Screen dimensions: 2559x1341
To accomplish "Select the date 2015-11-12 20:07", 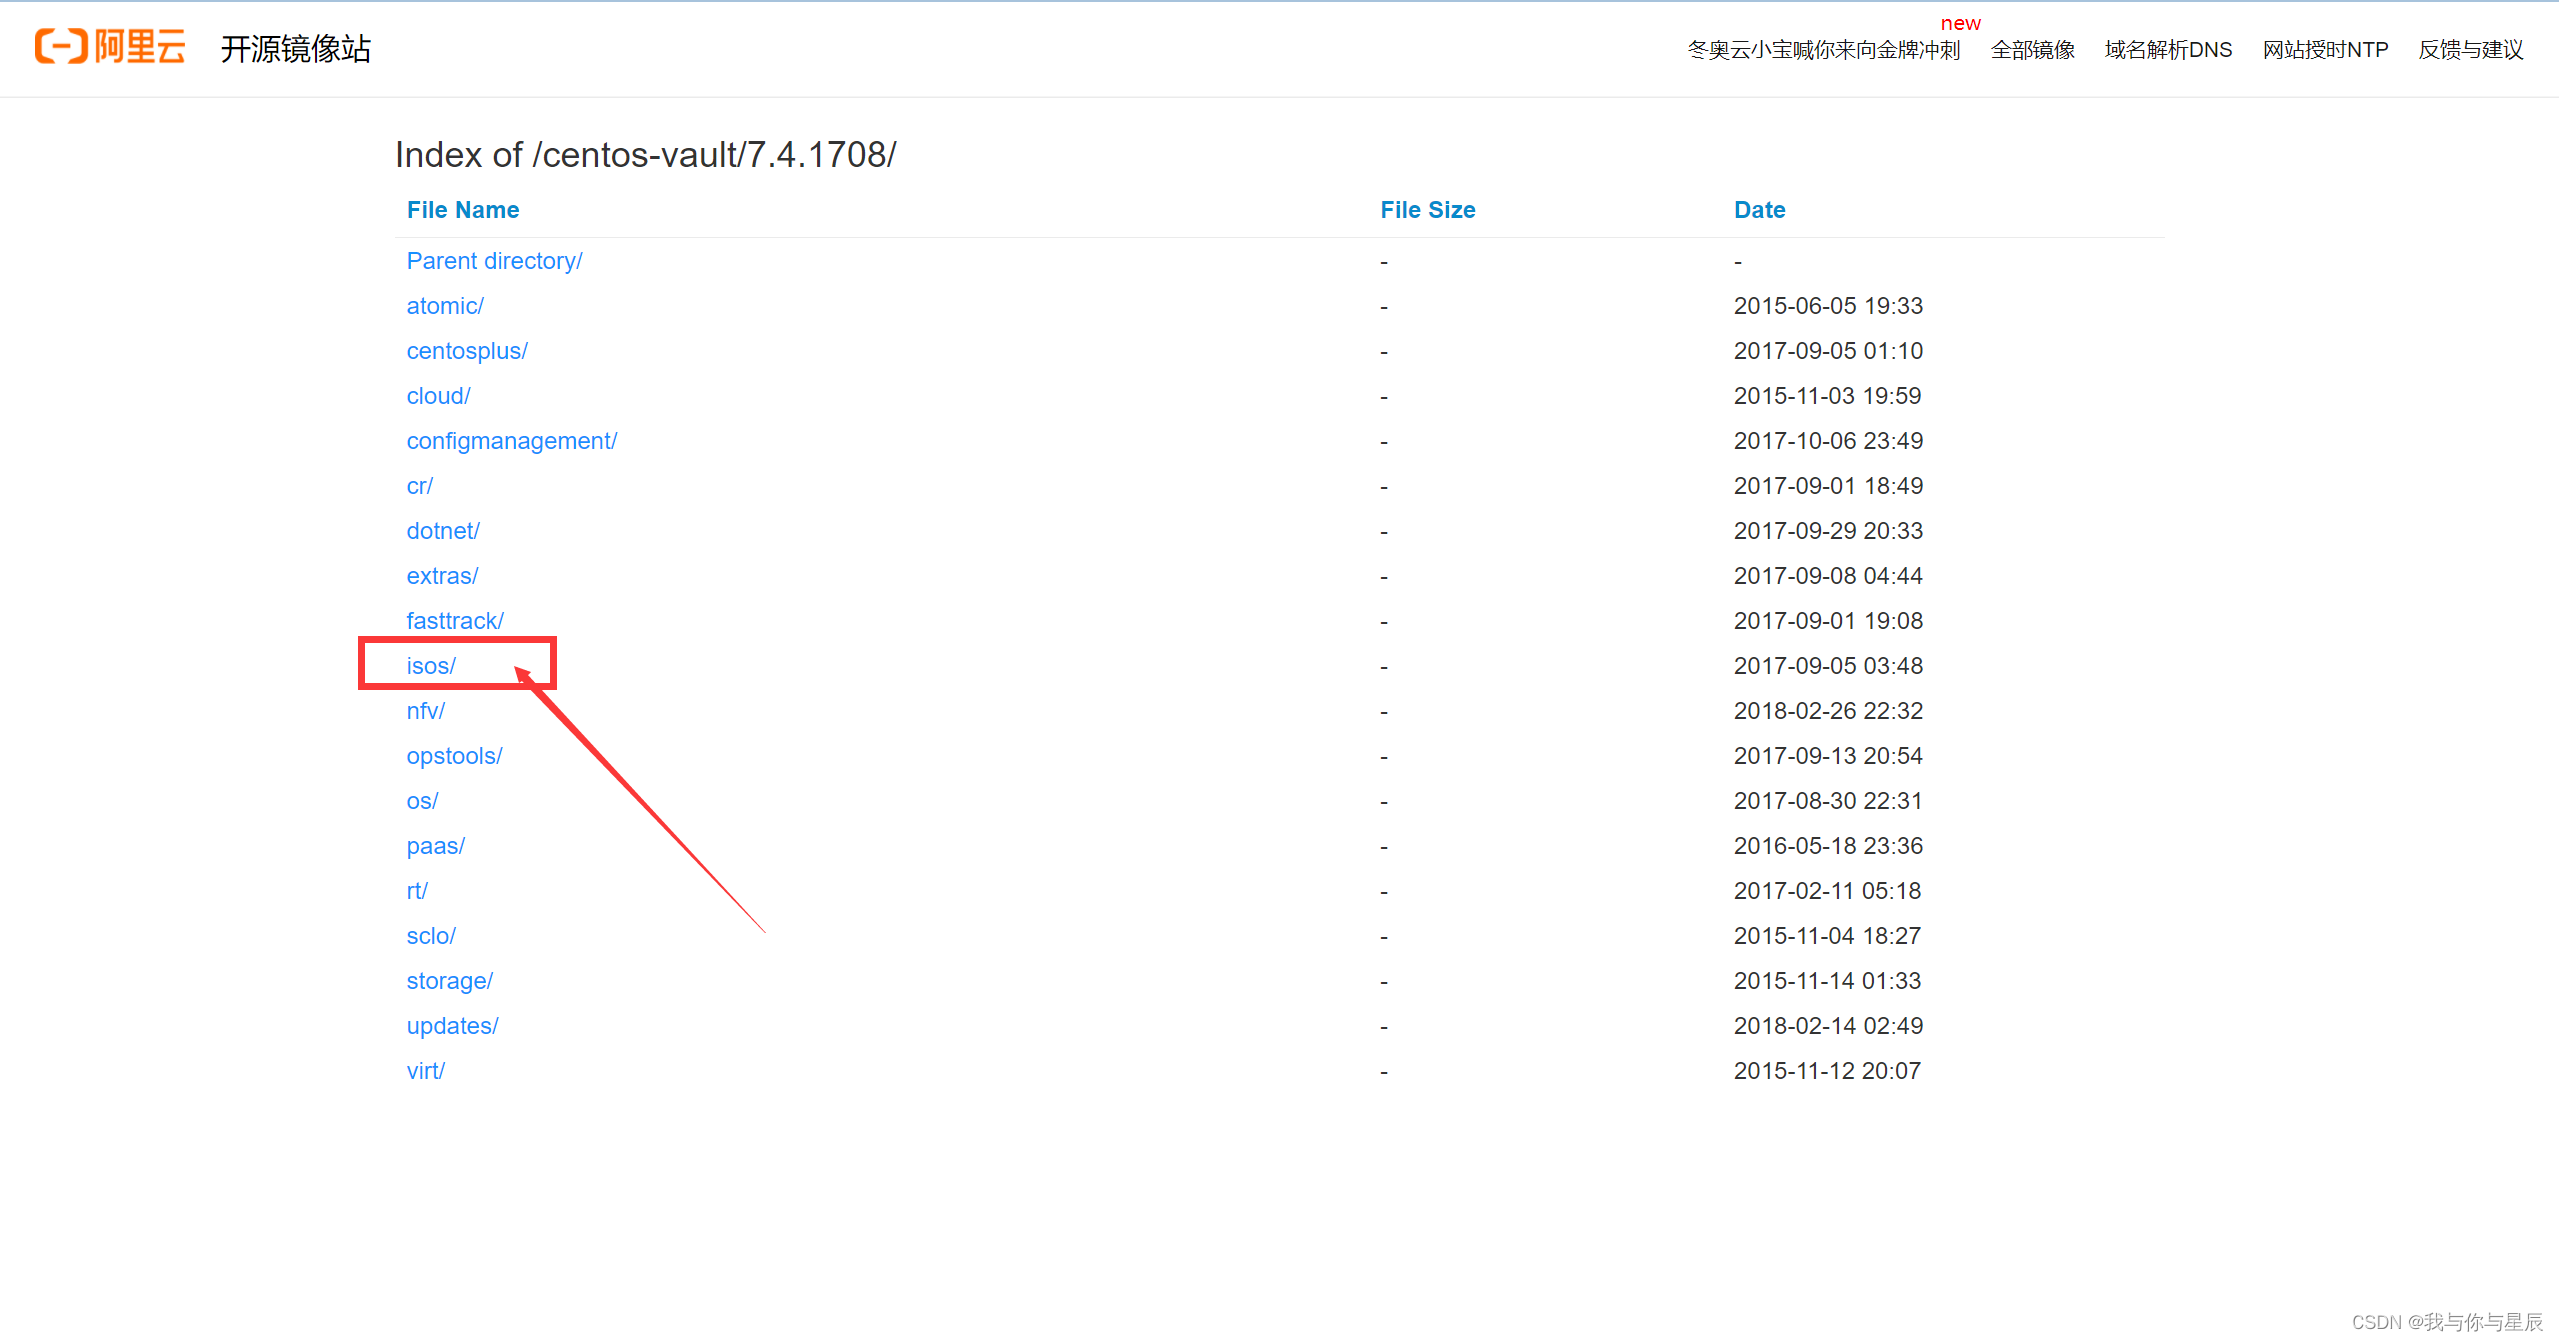I will pos(1827,1071).
